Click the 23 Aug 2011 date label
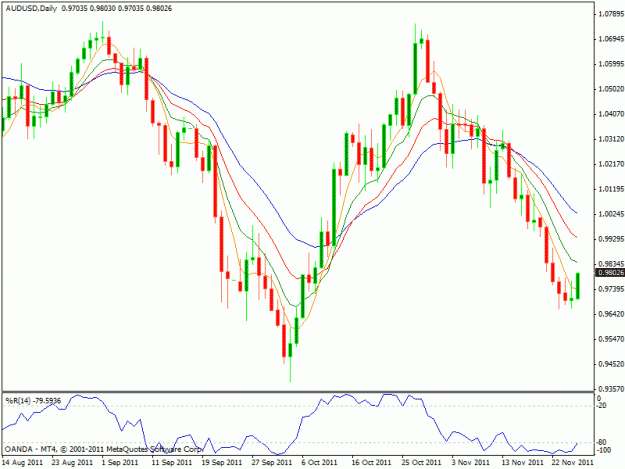Viewport: 625px width, 469px height. [x=72, y=463]
